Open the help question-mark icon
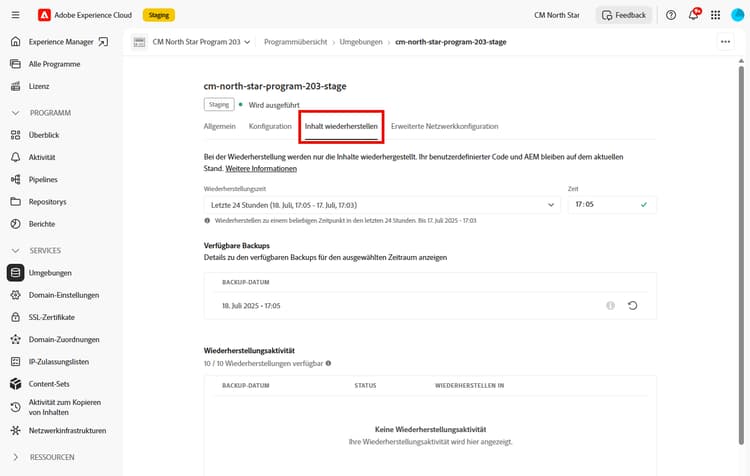 coord(671,15)
